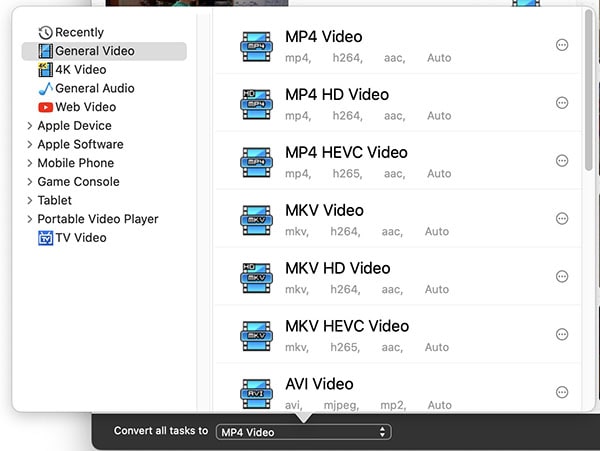Click the Apple Device label
This screenshot has height=451, width=600.
point(75,126)
